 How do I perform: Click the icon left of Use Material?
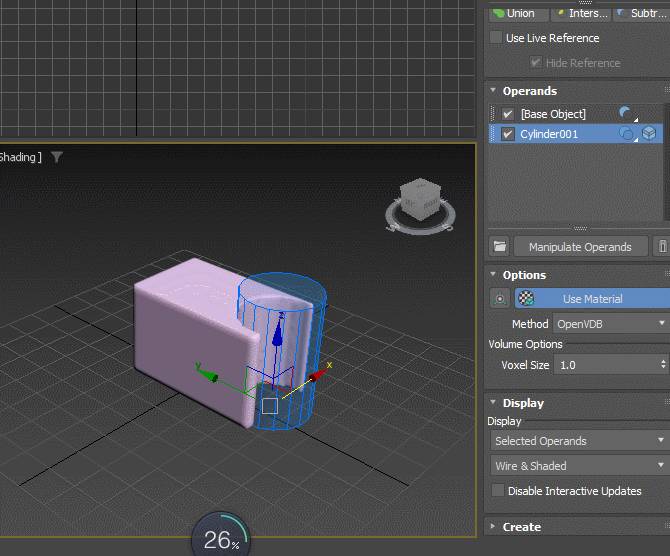500,299
